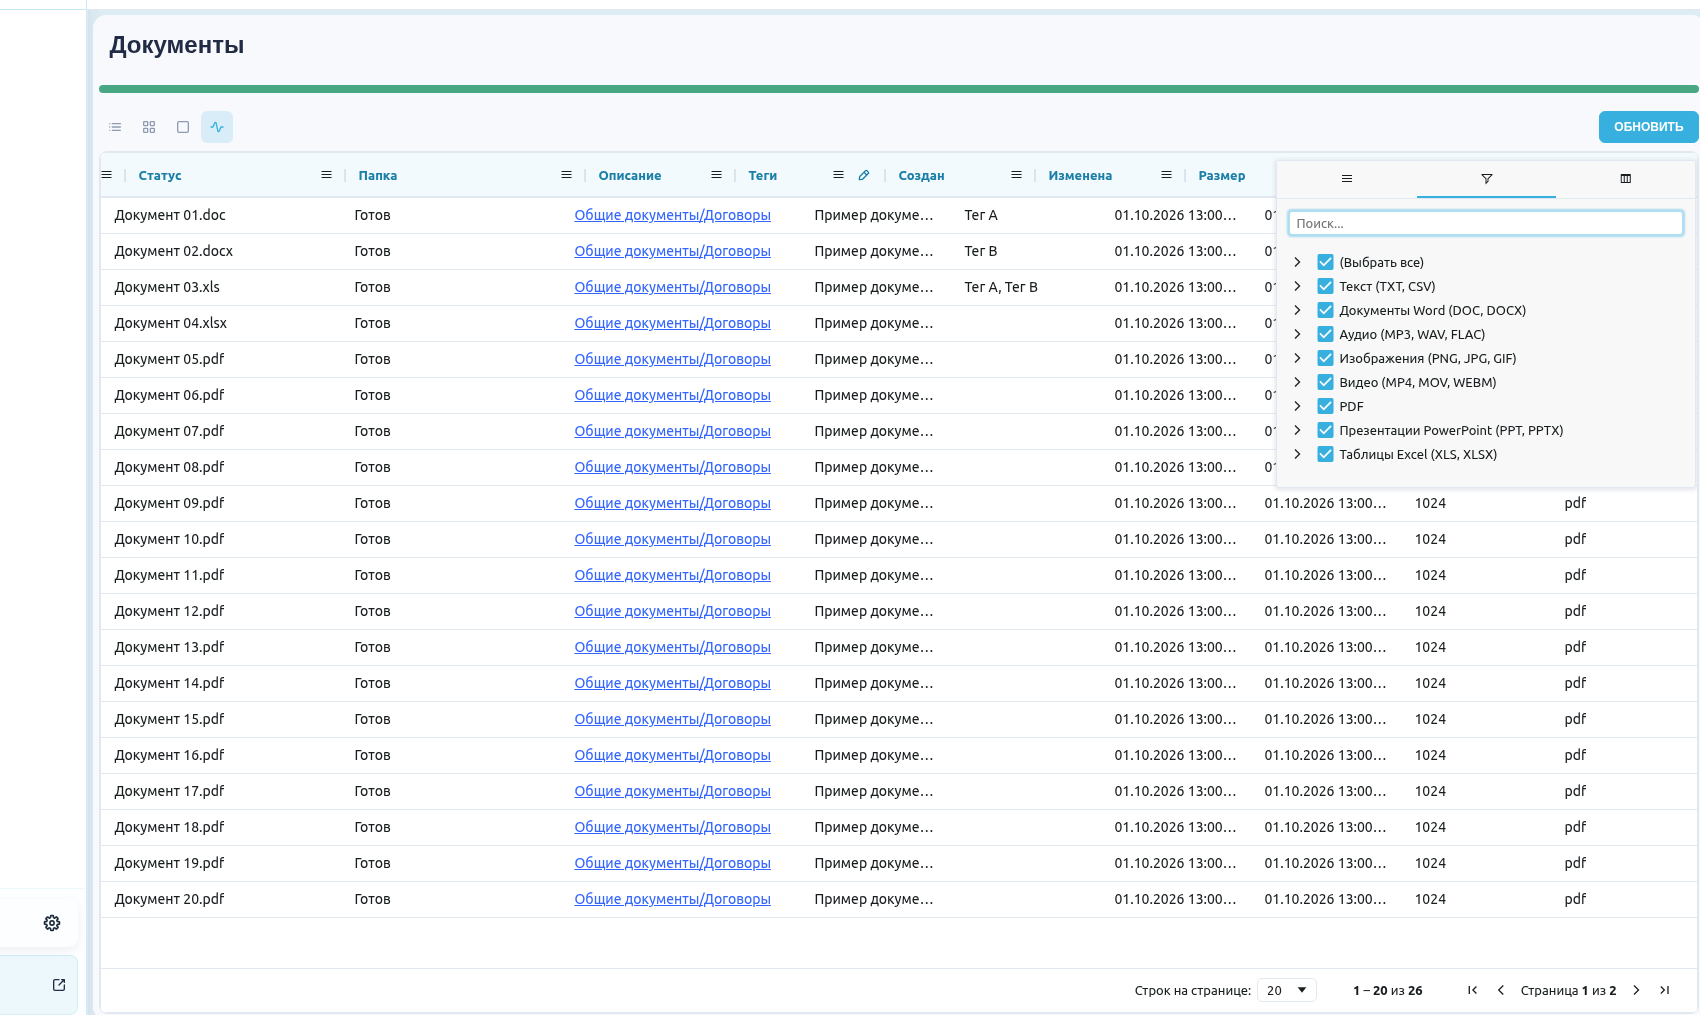Select the Тег A, Тег B cell

pos(1001,287)
